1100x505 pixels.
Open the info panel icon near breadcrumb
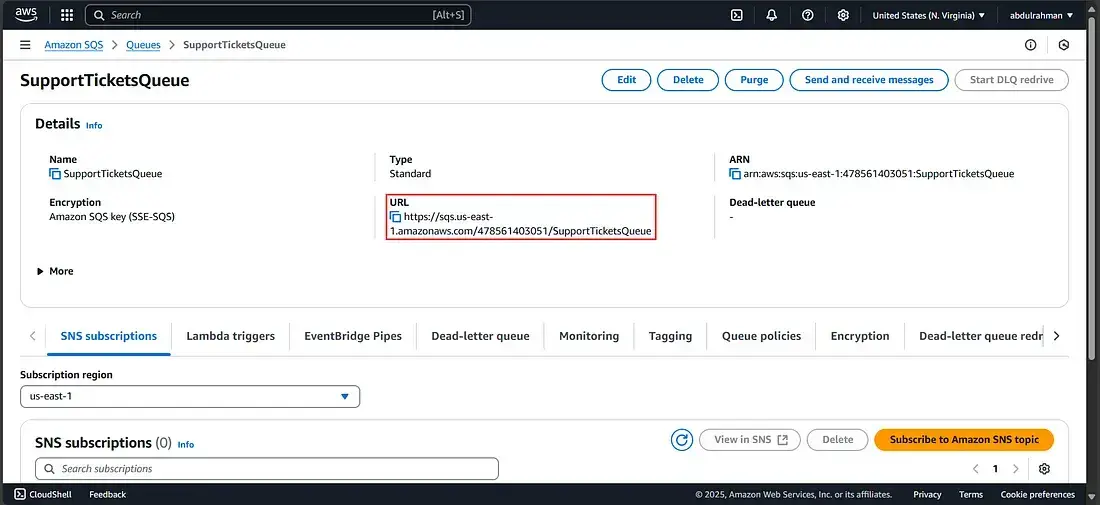[1031, 45]
